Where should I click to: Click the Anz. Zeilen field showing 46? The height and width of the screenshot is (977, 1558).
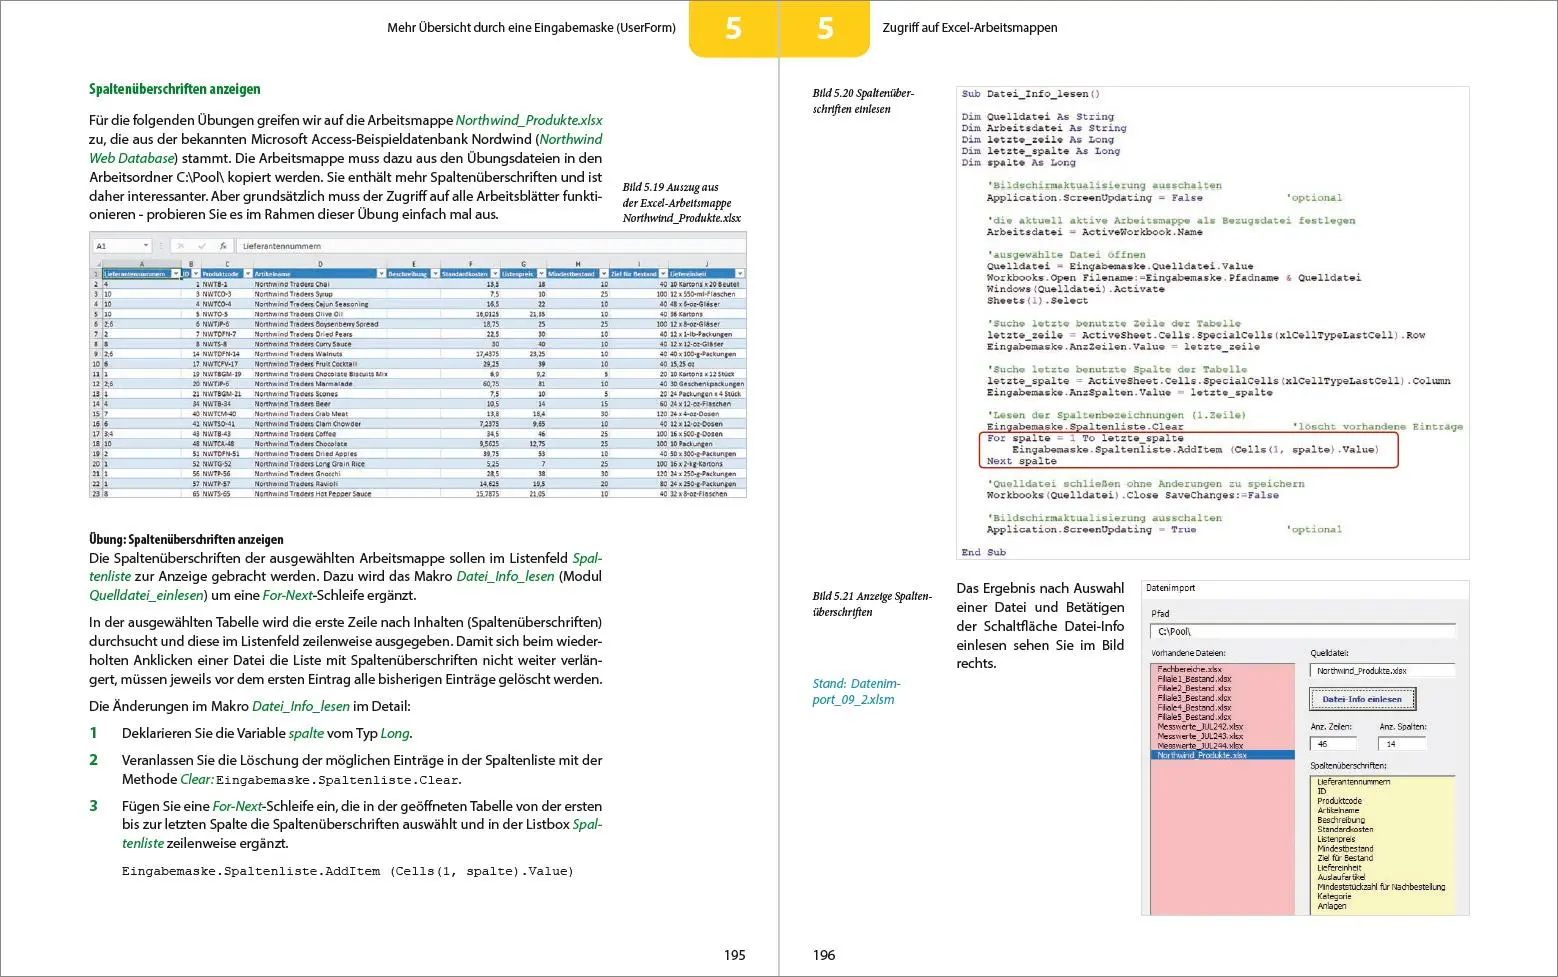point(1333,744)
